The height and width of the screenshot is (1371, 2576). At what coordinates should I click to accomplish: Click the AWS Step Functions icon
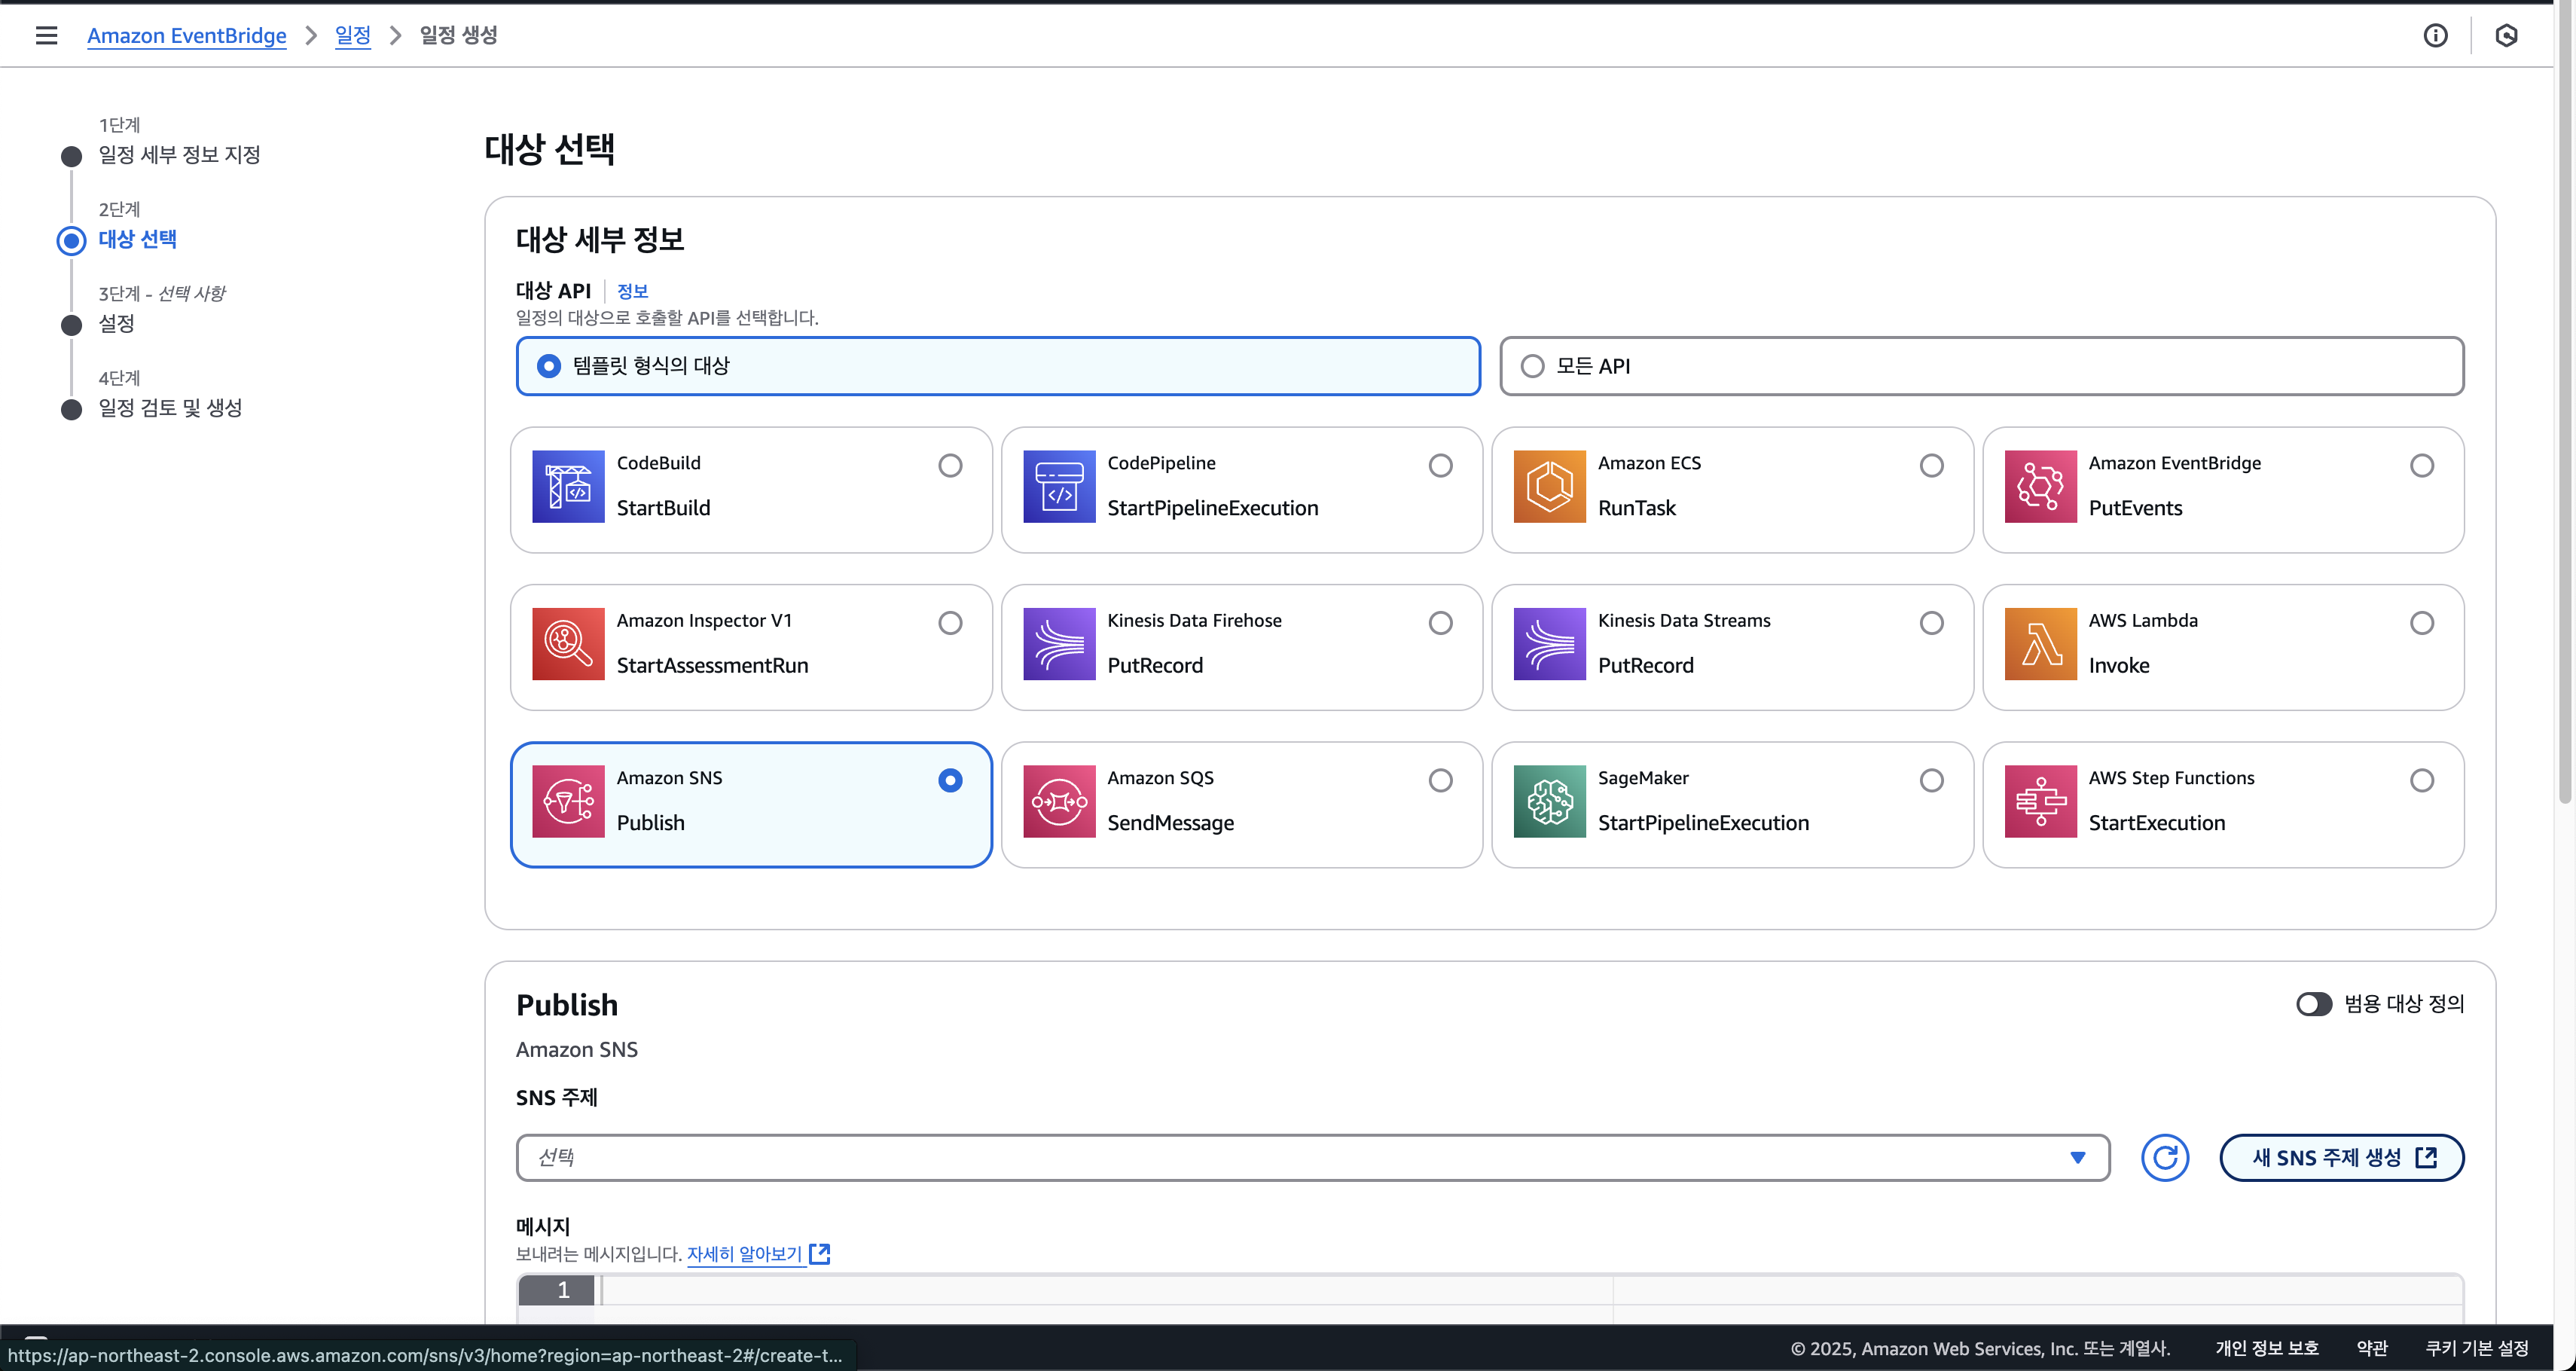pyautogui.click(x=2040, y=801)
